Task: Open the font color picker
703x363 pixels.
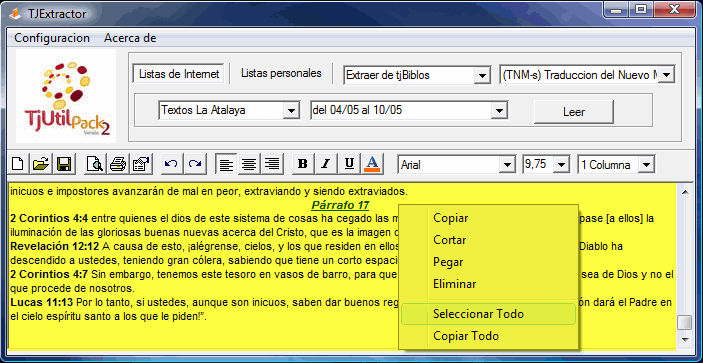Action: 373,164
